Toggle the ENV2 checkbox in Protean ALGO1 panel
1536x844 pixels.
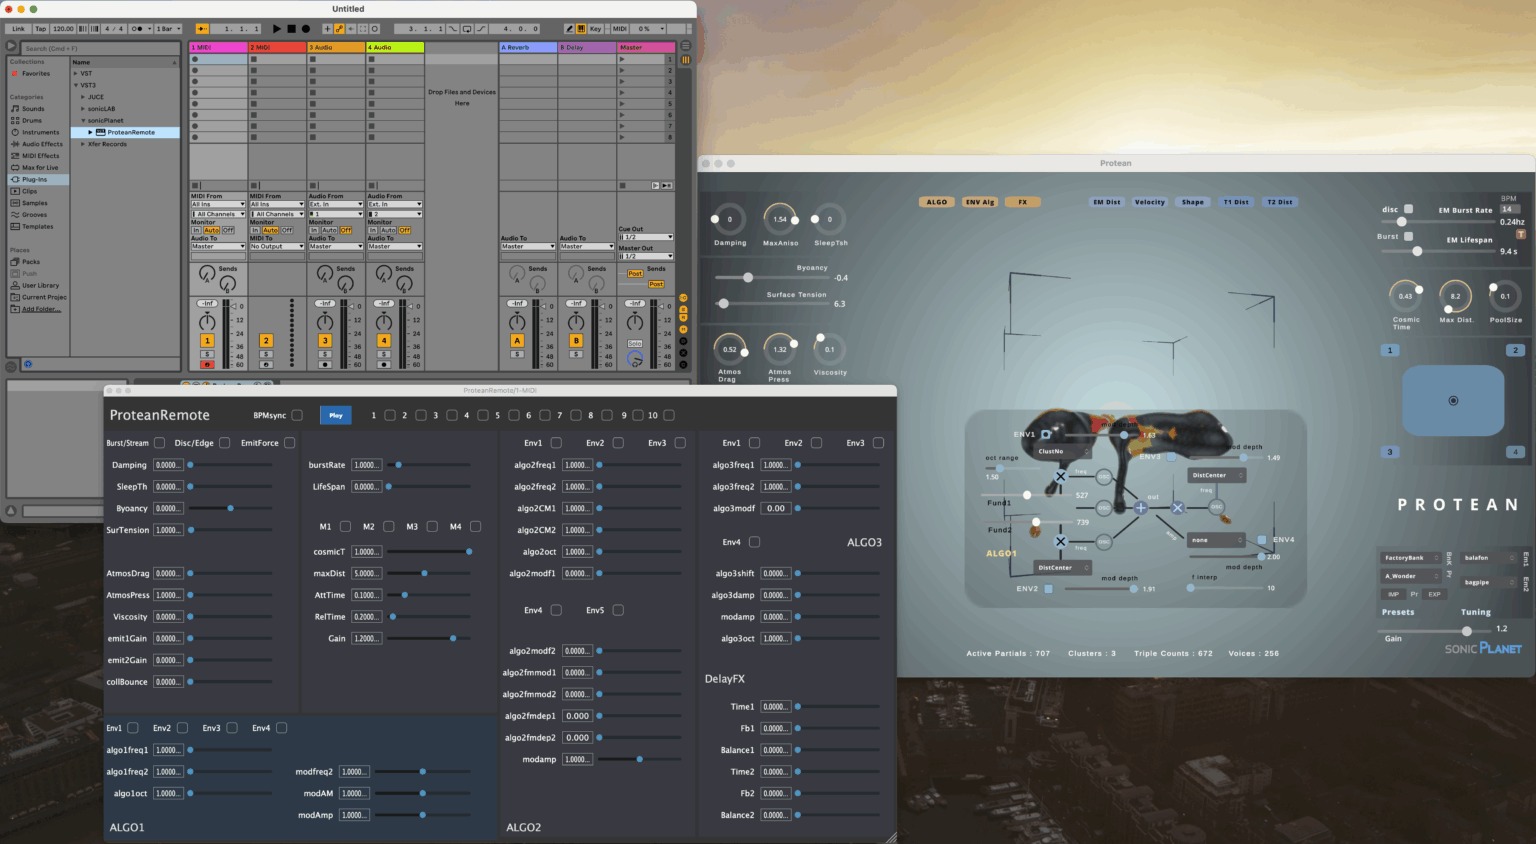coord(1048,589)
